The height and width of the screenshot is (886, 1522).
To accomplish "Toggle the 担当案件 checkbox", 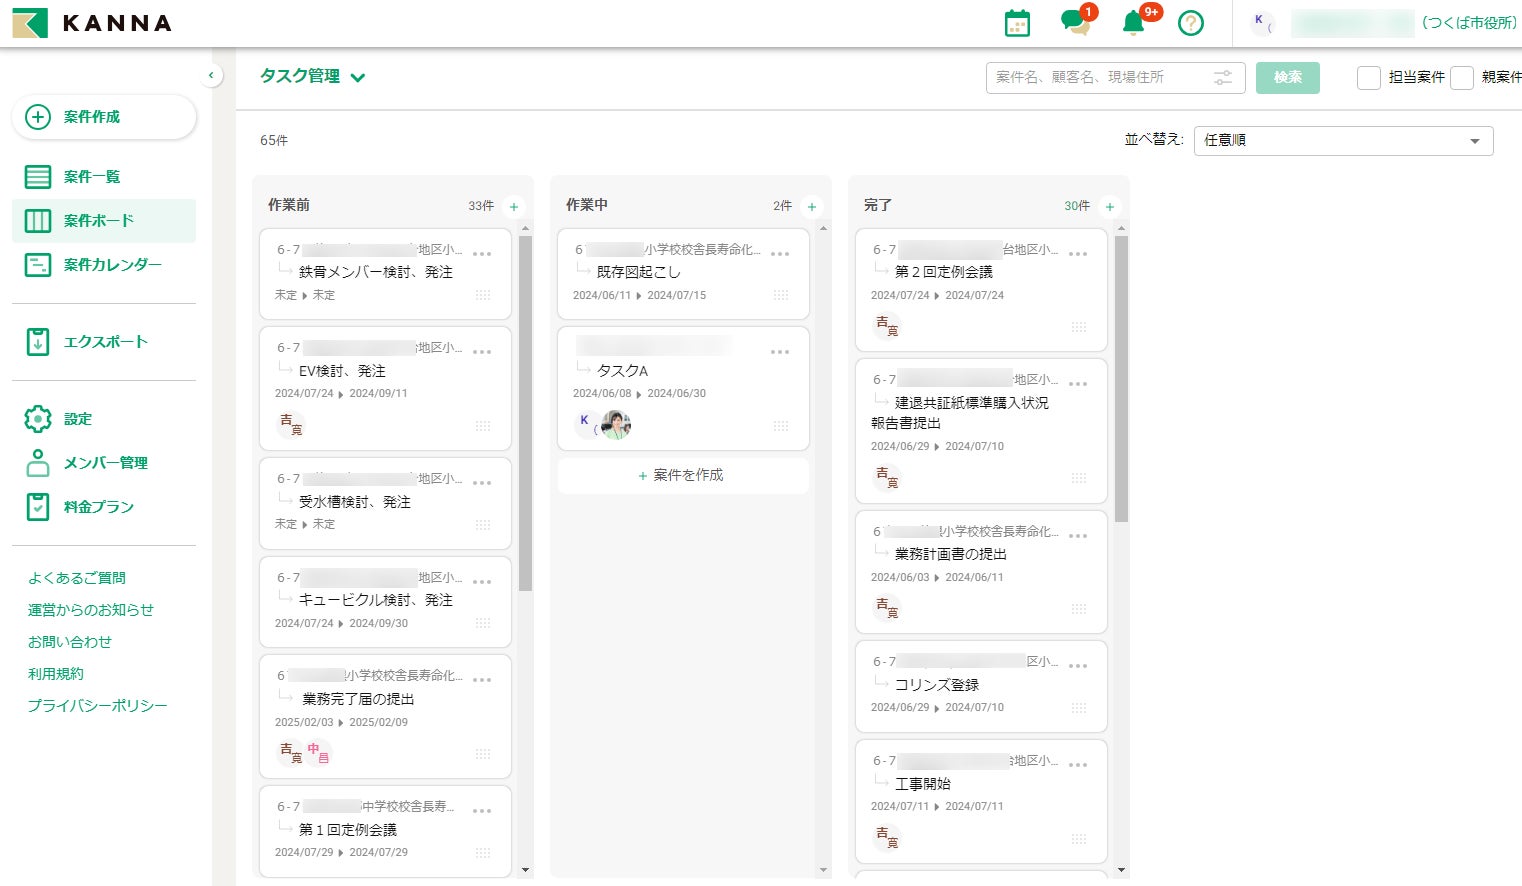I will click(x=1369, y=77).
